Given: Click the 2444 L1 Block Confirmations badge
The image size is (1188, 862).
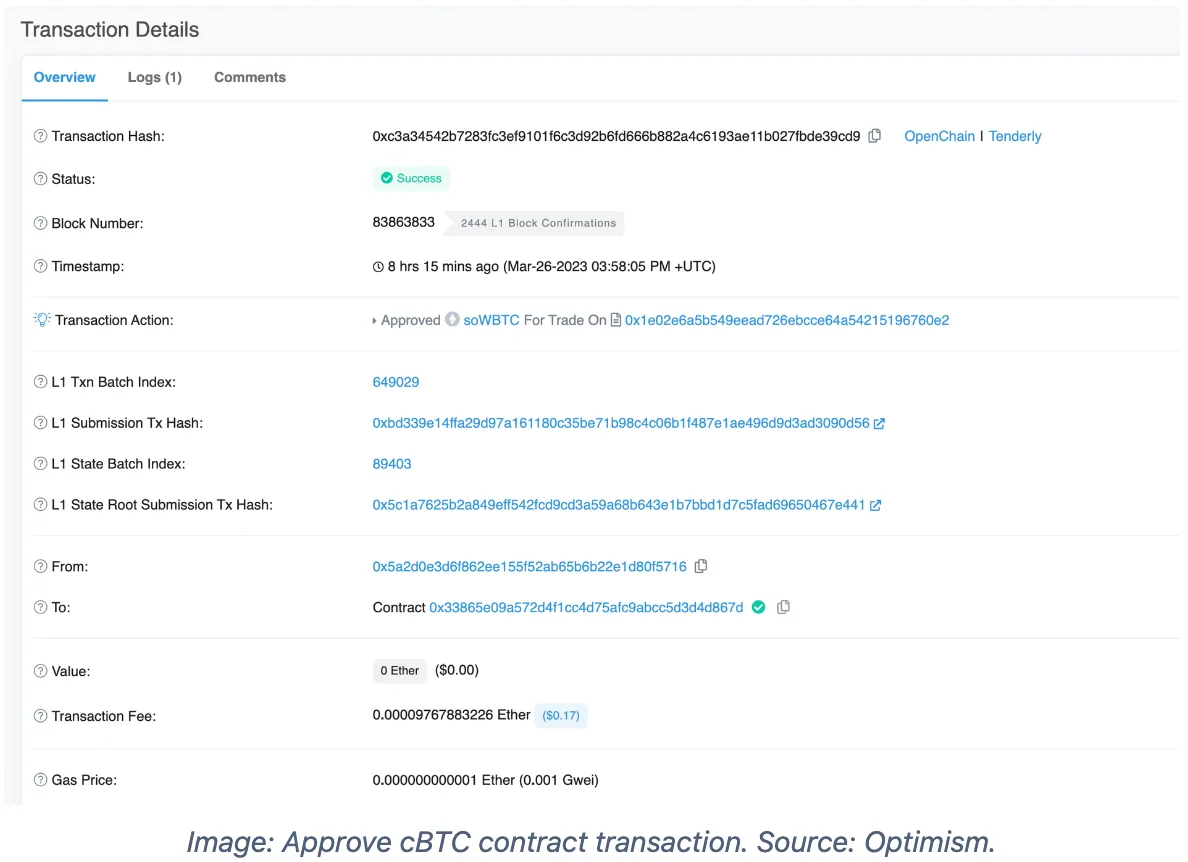Looking at the screenshot, I should click(x=534, y=223).
